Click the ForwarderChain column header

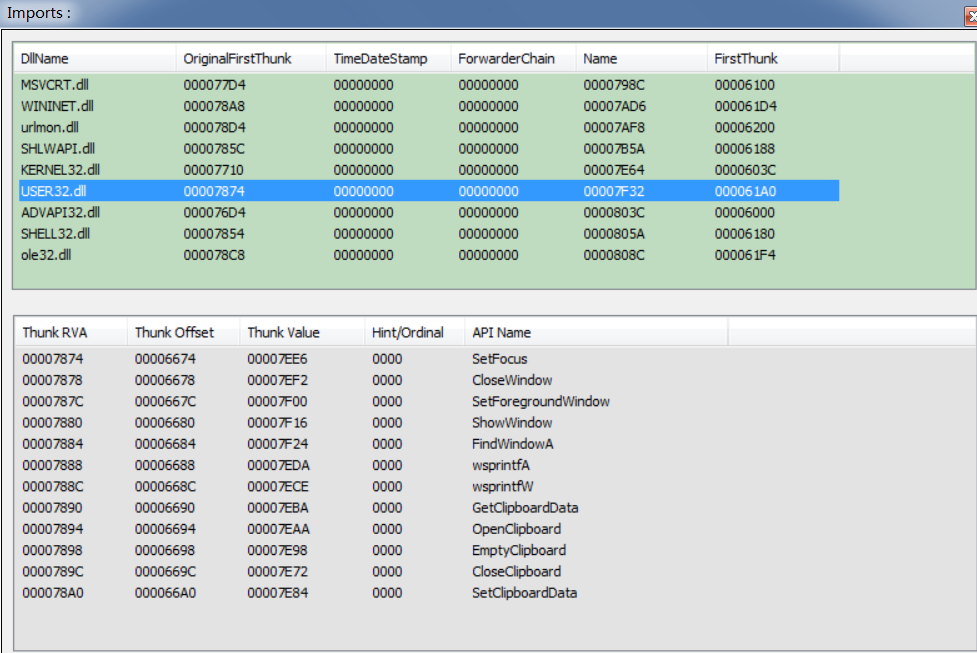513,59
